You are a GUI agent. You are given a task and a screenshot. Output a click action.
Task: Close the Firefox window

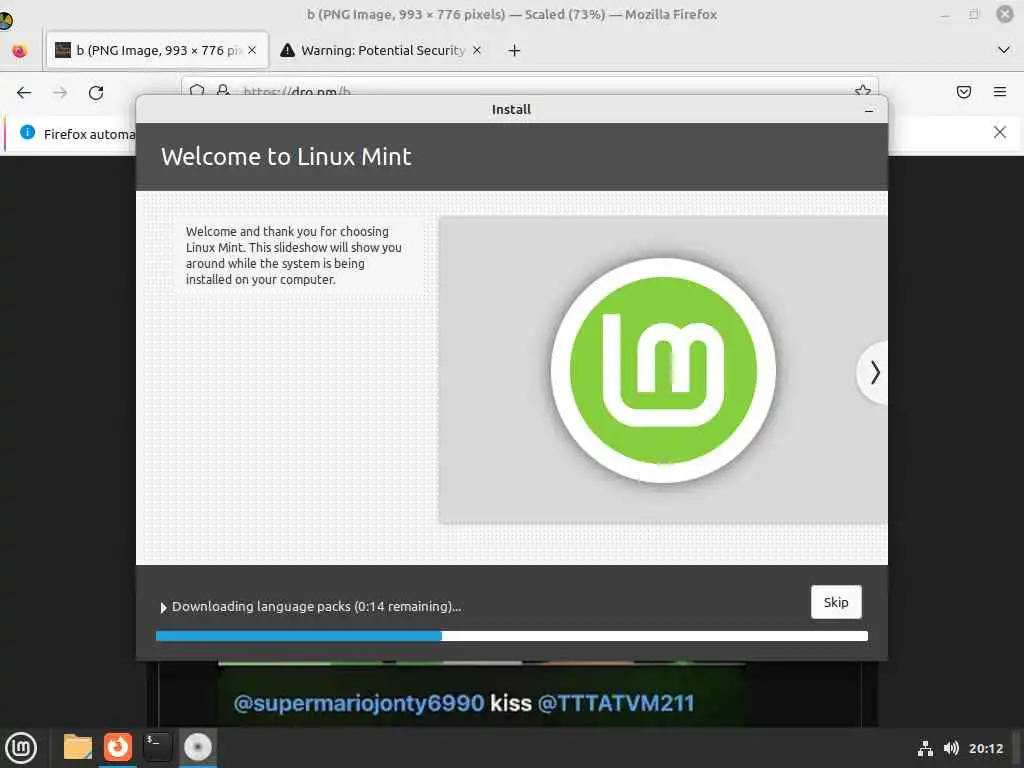[x=1004, y=14]
